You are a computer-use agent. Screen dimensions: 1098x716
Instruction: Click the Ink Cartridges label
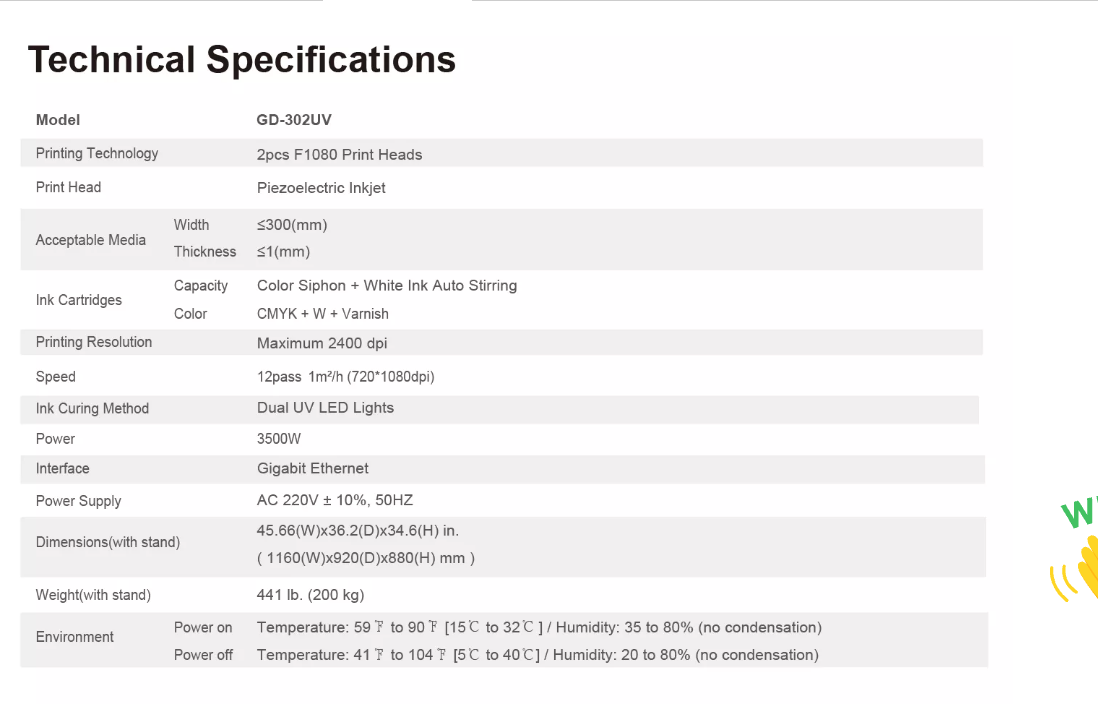click(x=79, y=300)
